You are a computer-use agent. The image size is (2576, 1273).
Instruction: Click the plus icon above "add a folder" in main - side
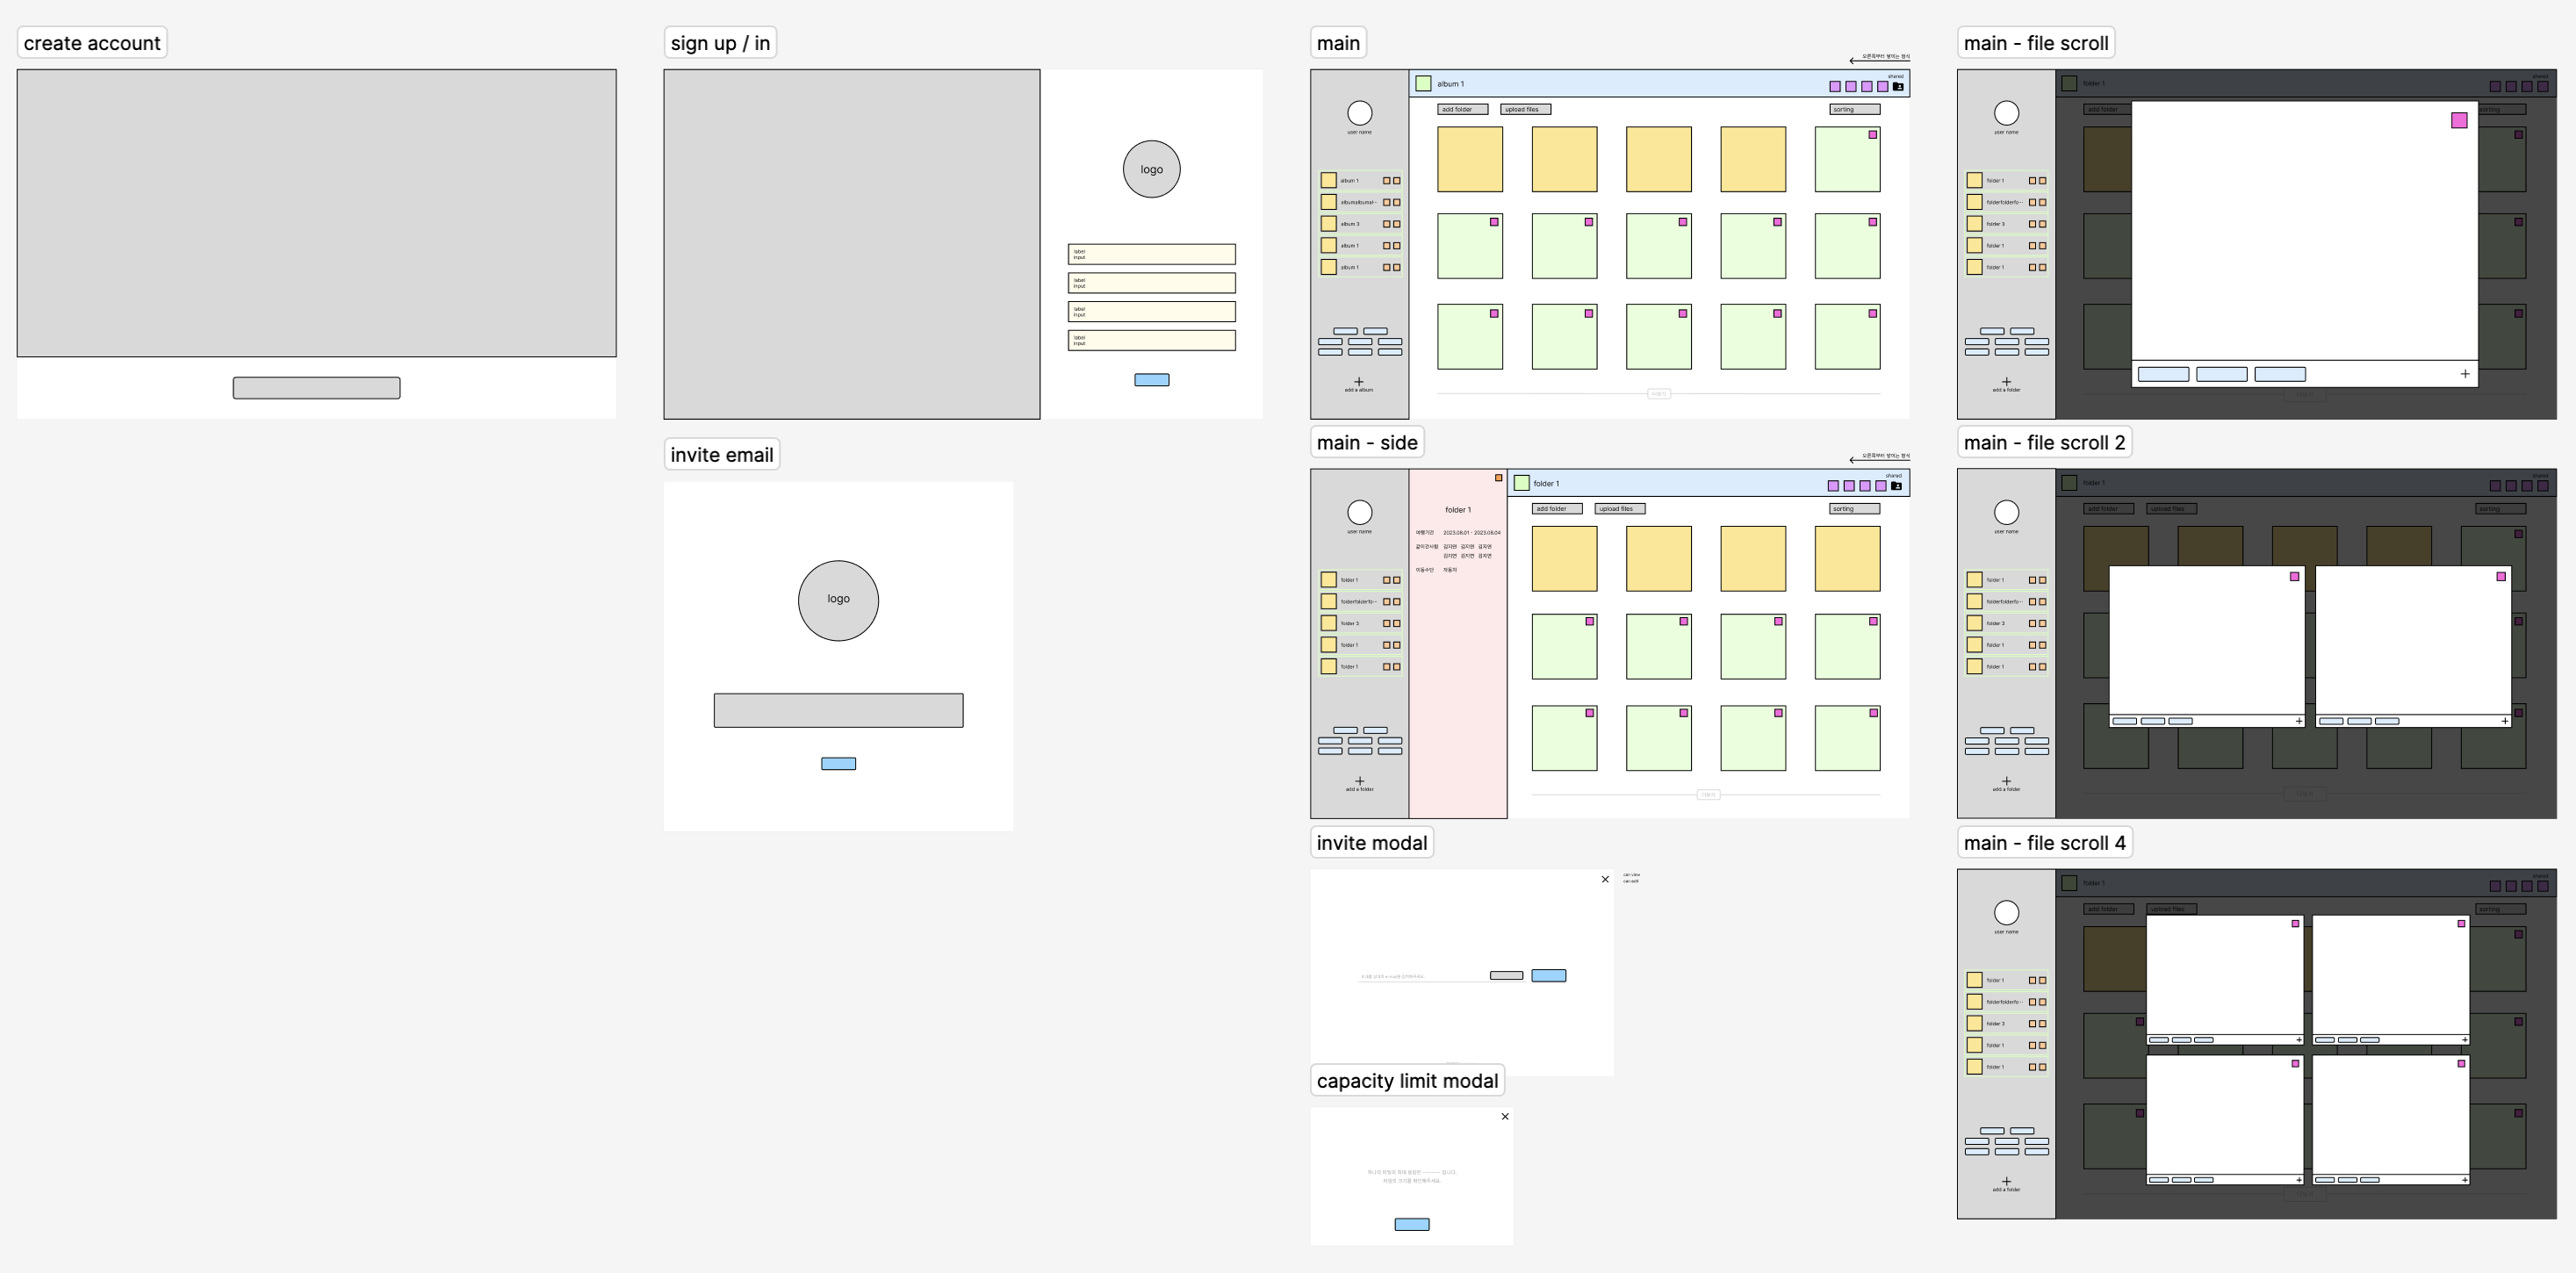click(1359, 781)
